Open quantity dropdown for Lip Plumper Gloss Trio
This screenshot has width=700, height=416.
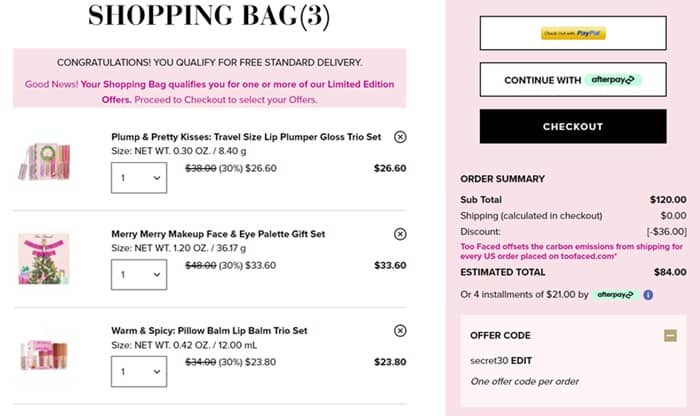tap(138, 178)
